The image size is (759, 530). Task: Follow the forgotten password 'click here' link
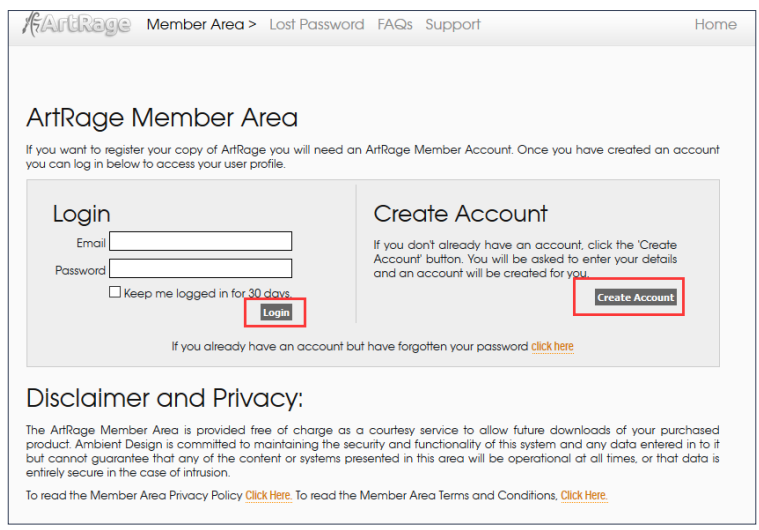click(552, 347)
